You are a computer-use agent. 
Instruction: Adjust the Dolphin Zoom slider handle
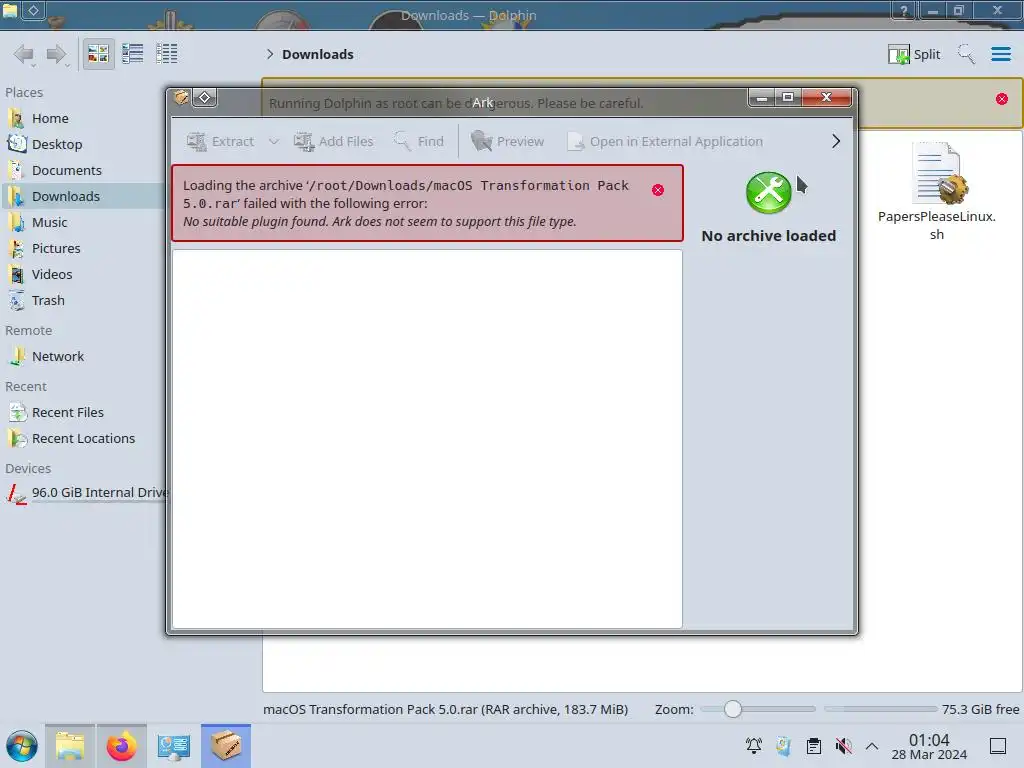(x=733, y=709)
